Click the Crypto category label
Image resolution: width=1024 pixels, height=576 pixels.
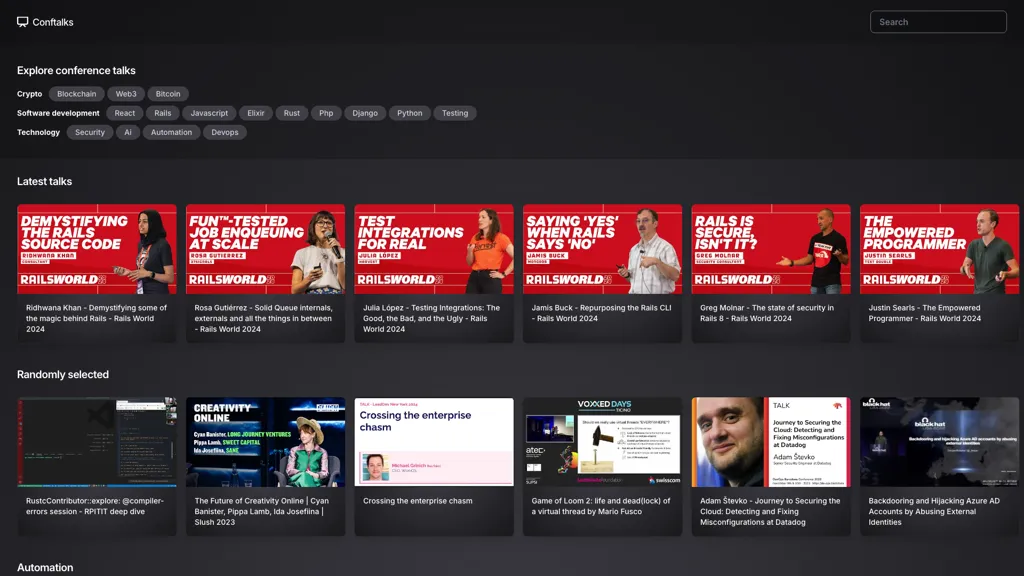tap(29, 94)
